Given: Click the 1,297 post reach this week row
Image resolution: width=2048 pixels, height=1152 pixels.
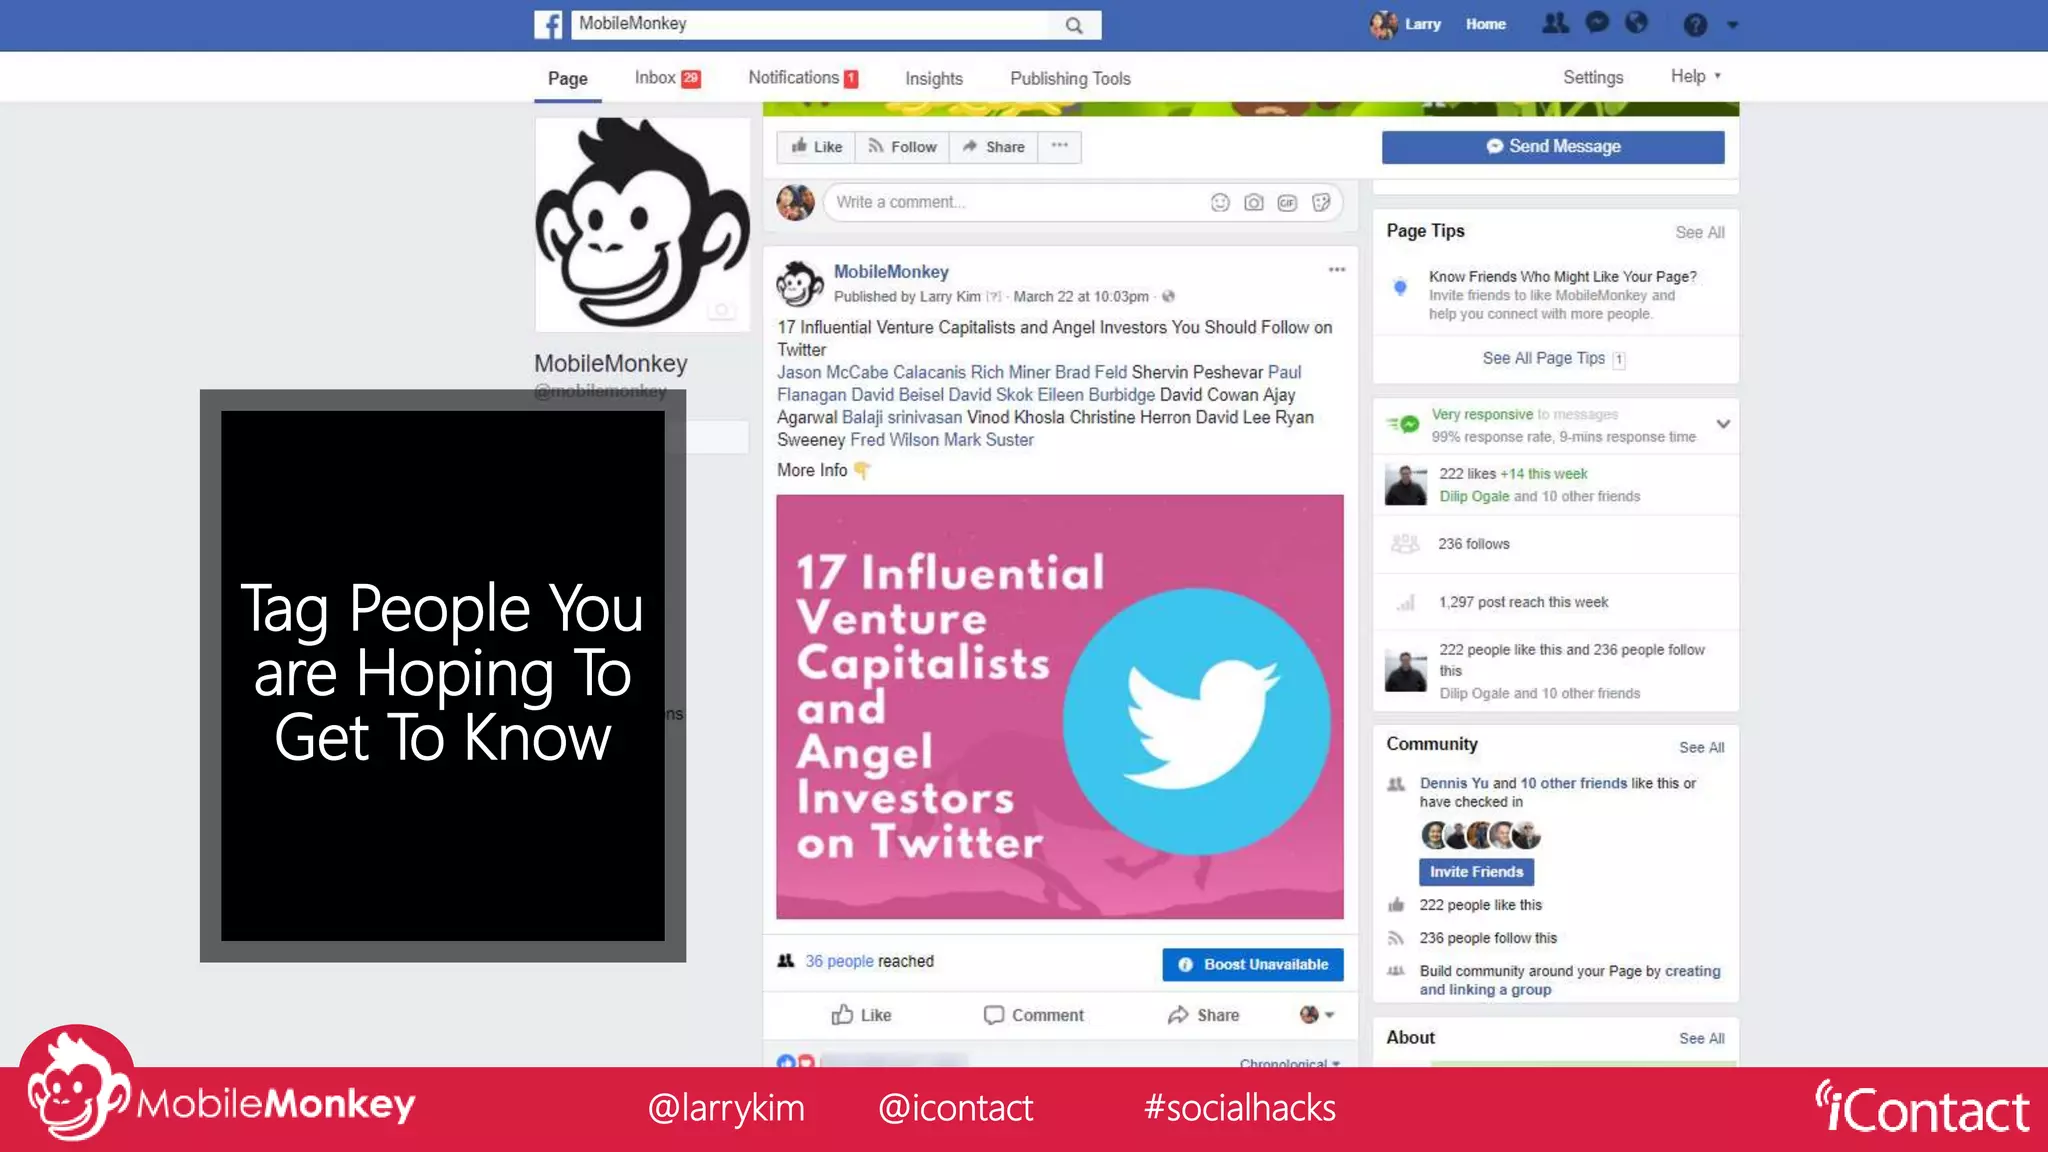Looking at the screenshot, I should (1556, 602).
